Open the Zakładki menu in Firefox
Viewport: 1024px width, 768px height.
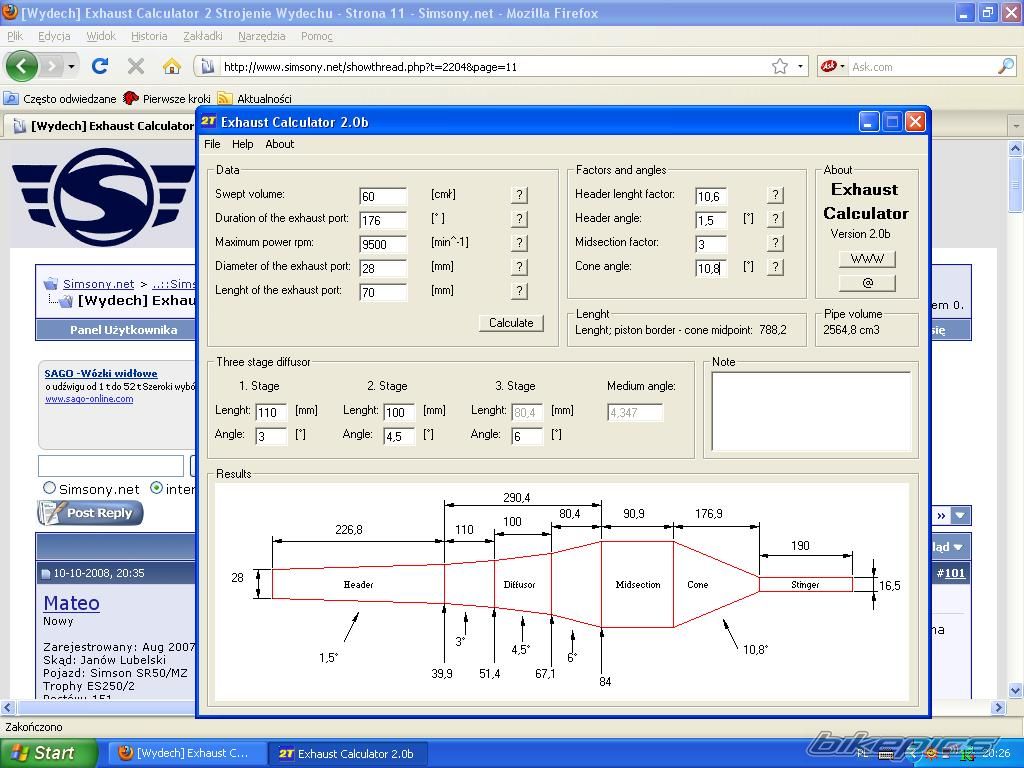(203, 36)
